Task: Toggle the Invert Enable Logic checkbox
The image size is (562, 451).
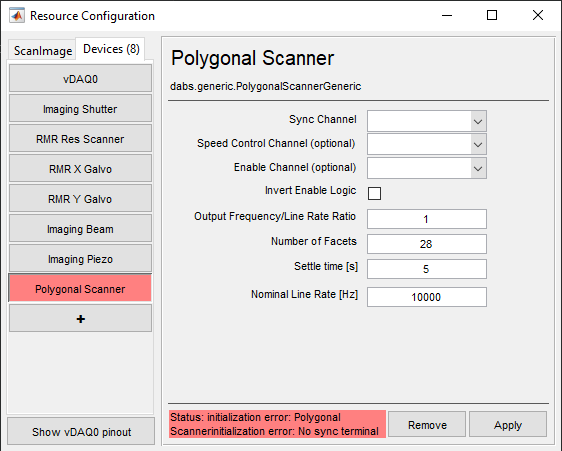Action: tap(374, 193)
